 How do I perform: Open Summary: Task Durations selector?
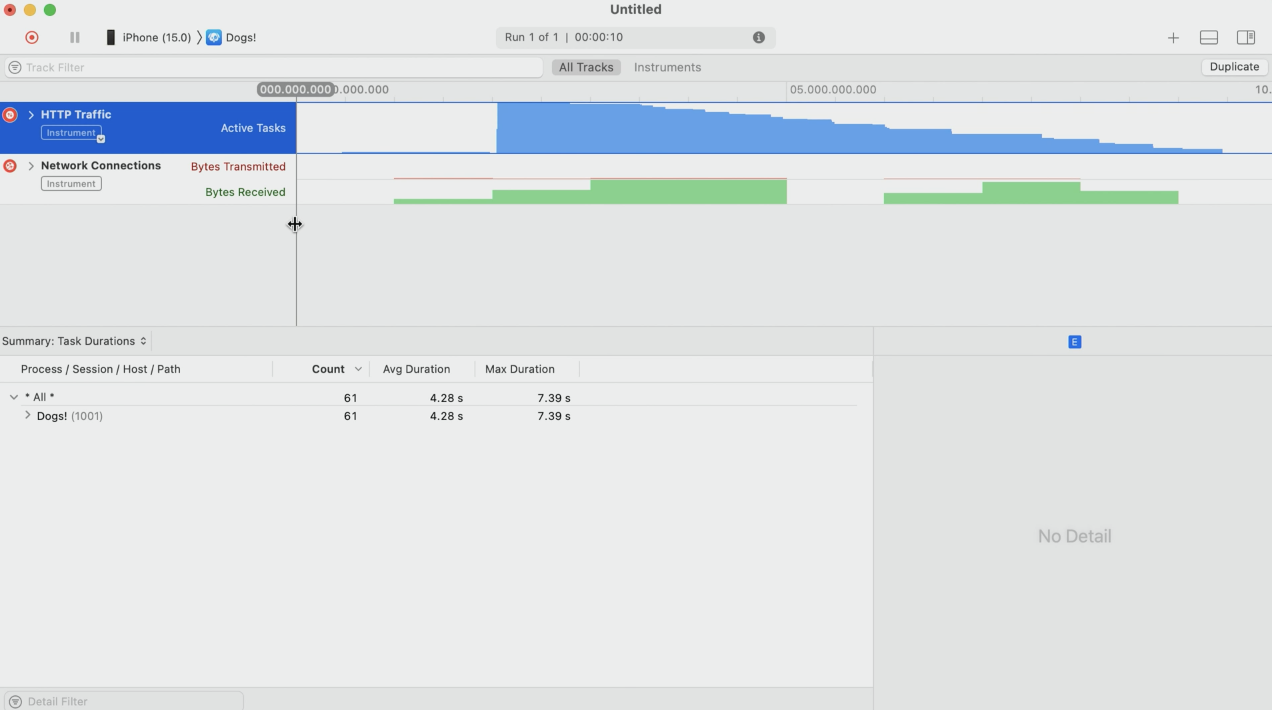click(75, 341)
